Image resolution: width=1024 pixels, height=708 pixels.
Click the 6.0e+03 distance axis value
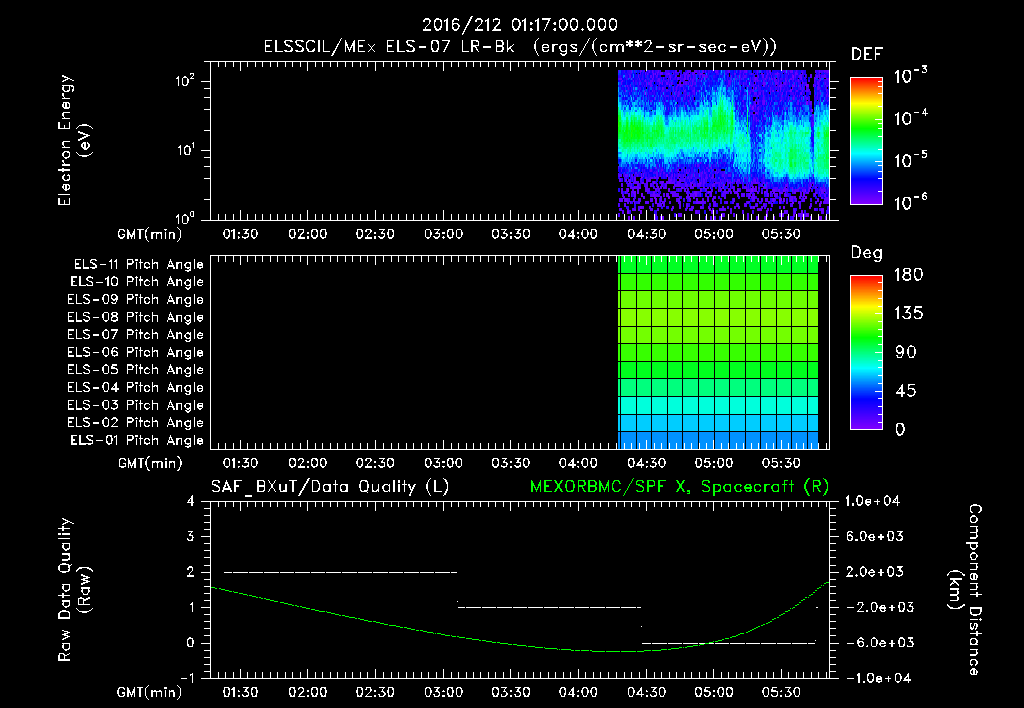(874, 536)
